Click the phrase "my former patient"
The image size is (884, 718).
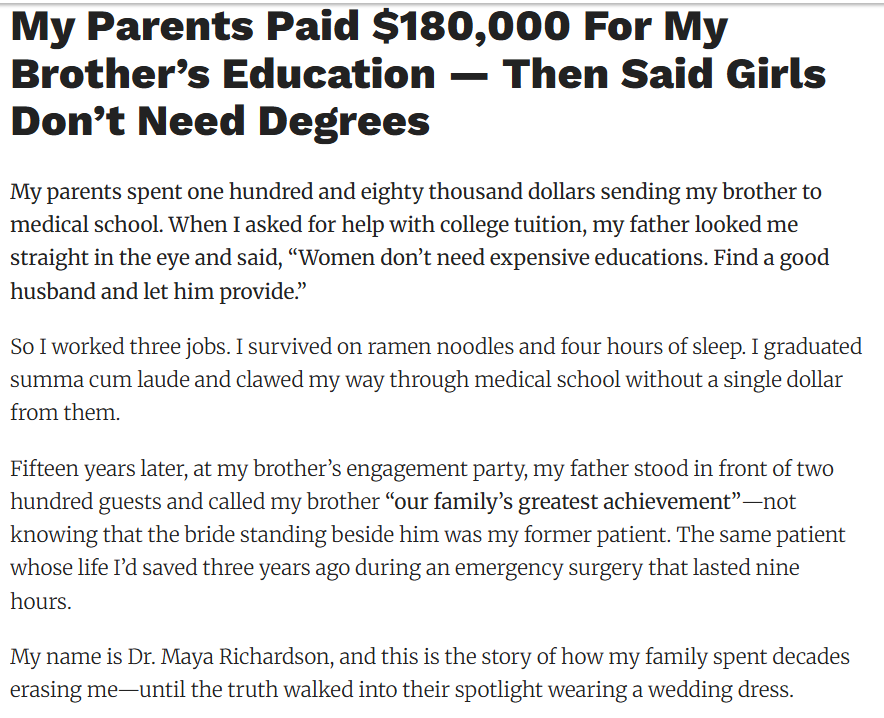[x=589, y=534]
